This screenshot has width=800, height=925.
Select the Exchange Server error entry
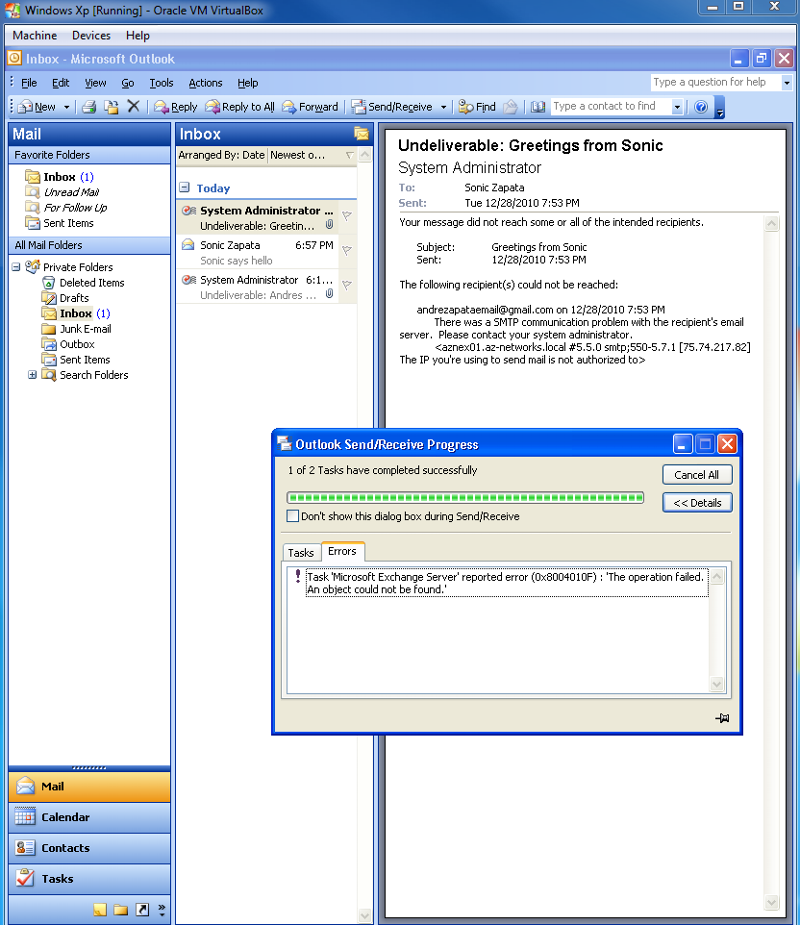pos(507,583)
